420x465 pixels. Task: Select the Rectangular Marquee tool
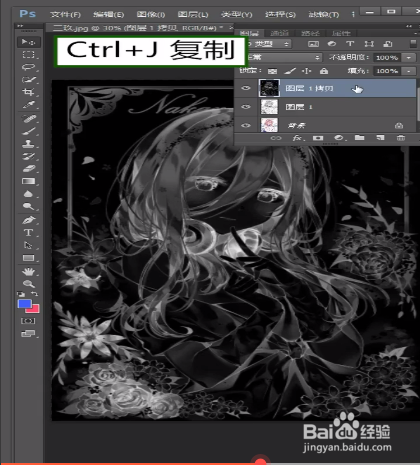click(28, 55)
